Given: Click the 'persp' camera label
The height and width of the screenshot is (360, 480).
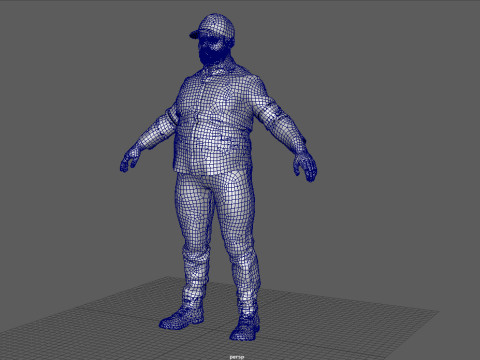Looking at the screenshot, I should tap(237, 357).
